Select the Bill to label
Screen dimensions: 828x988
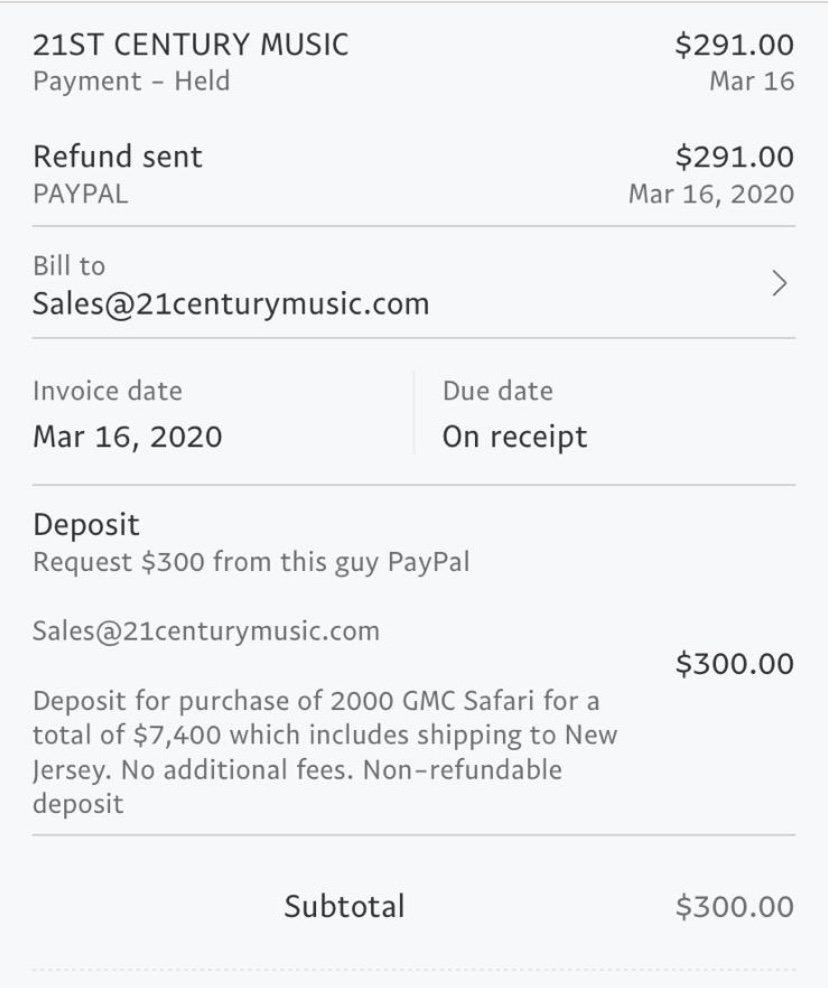[69, 266]
